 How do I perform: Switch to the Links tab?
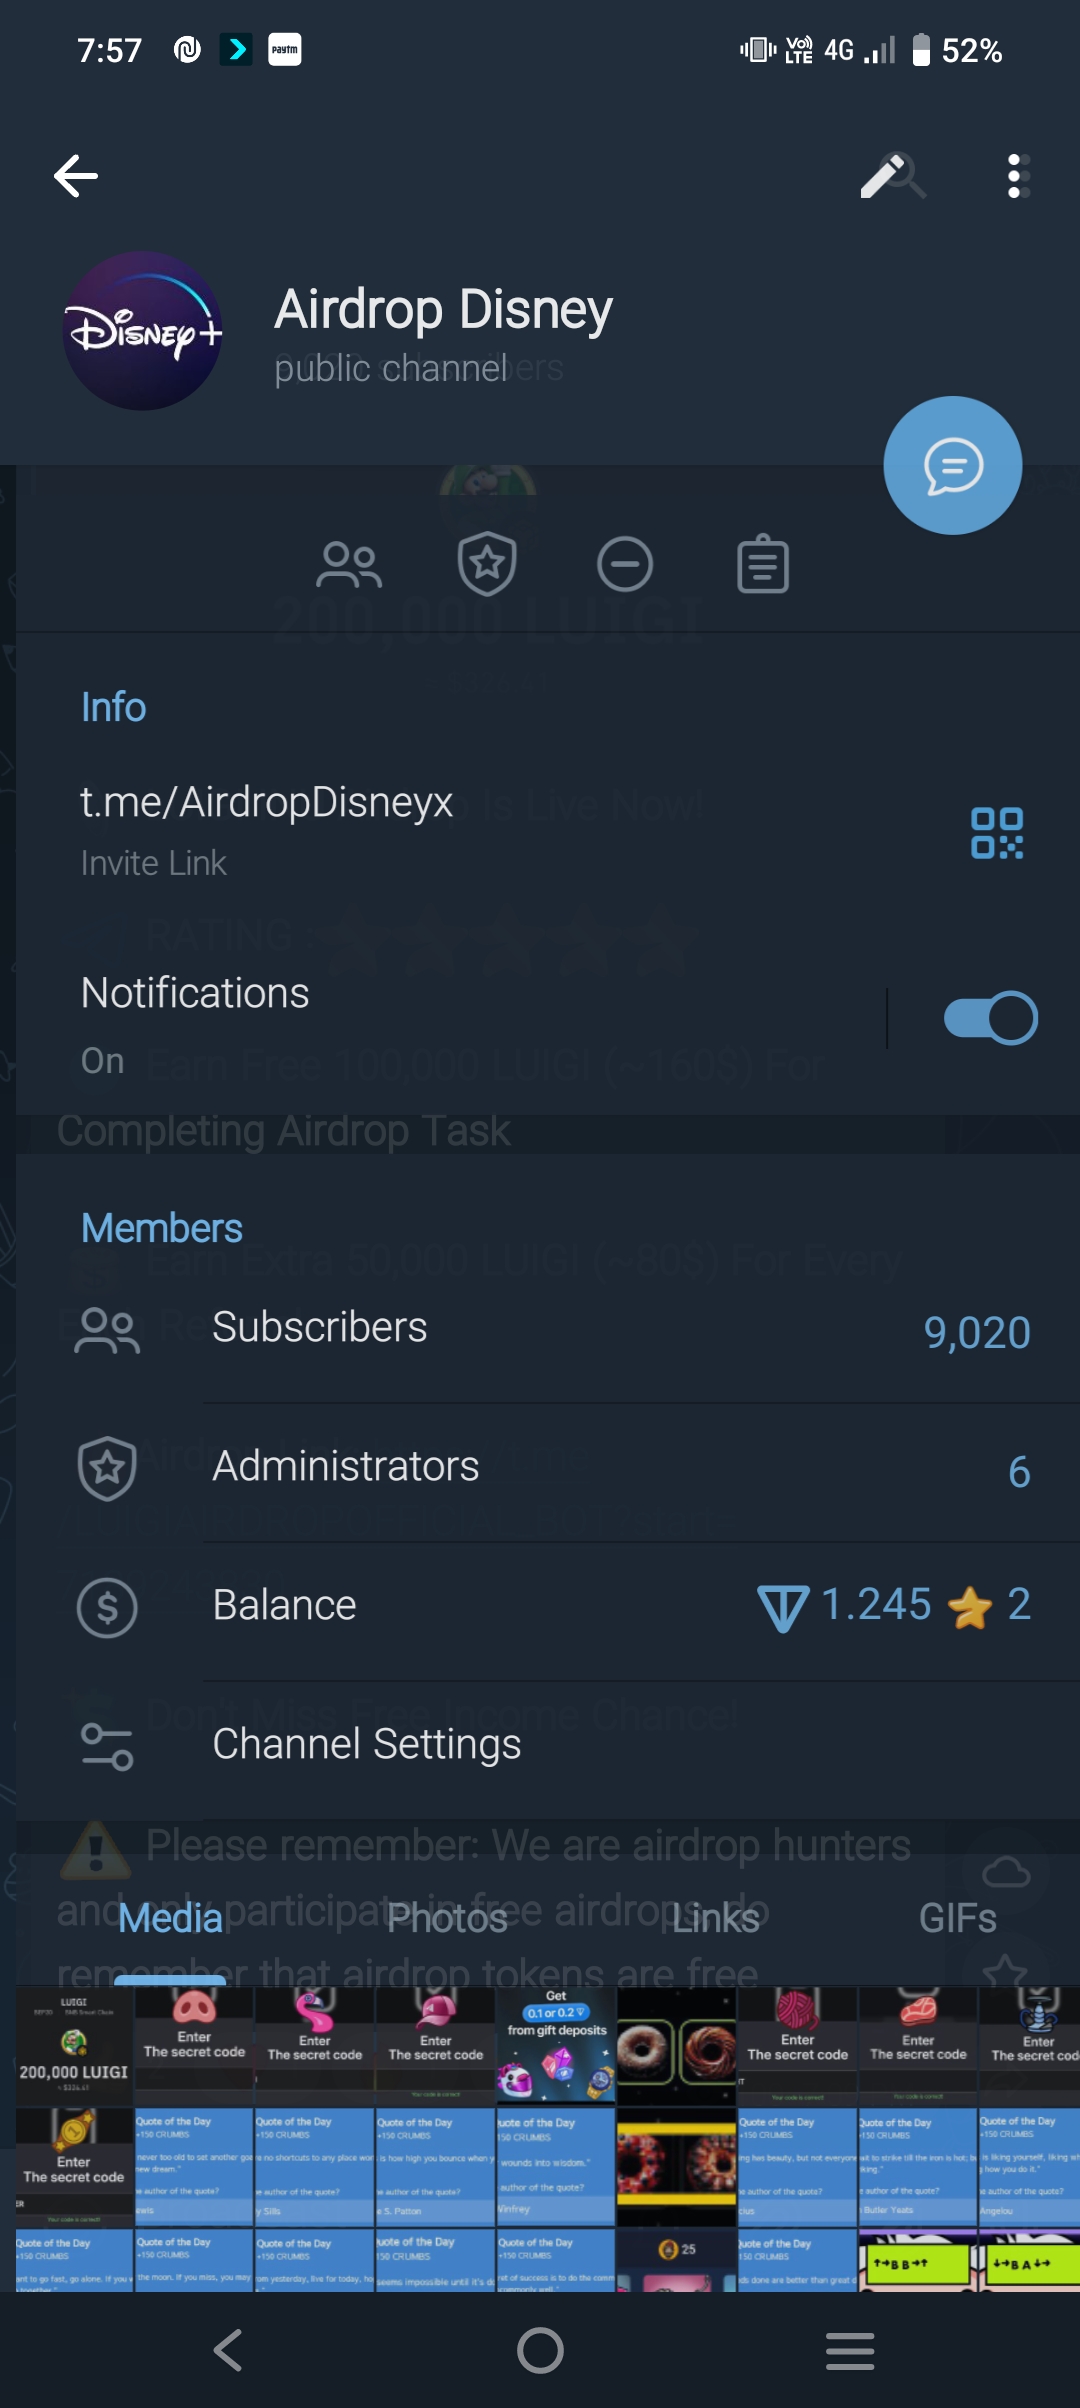715,1918
